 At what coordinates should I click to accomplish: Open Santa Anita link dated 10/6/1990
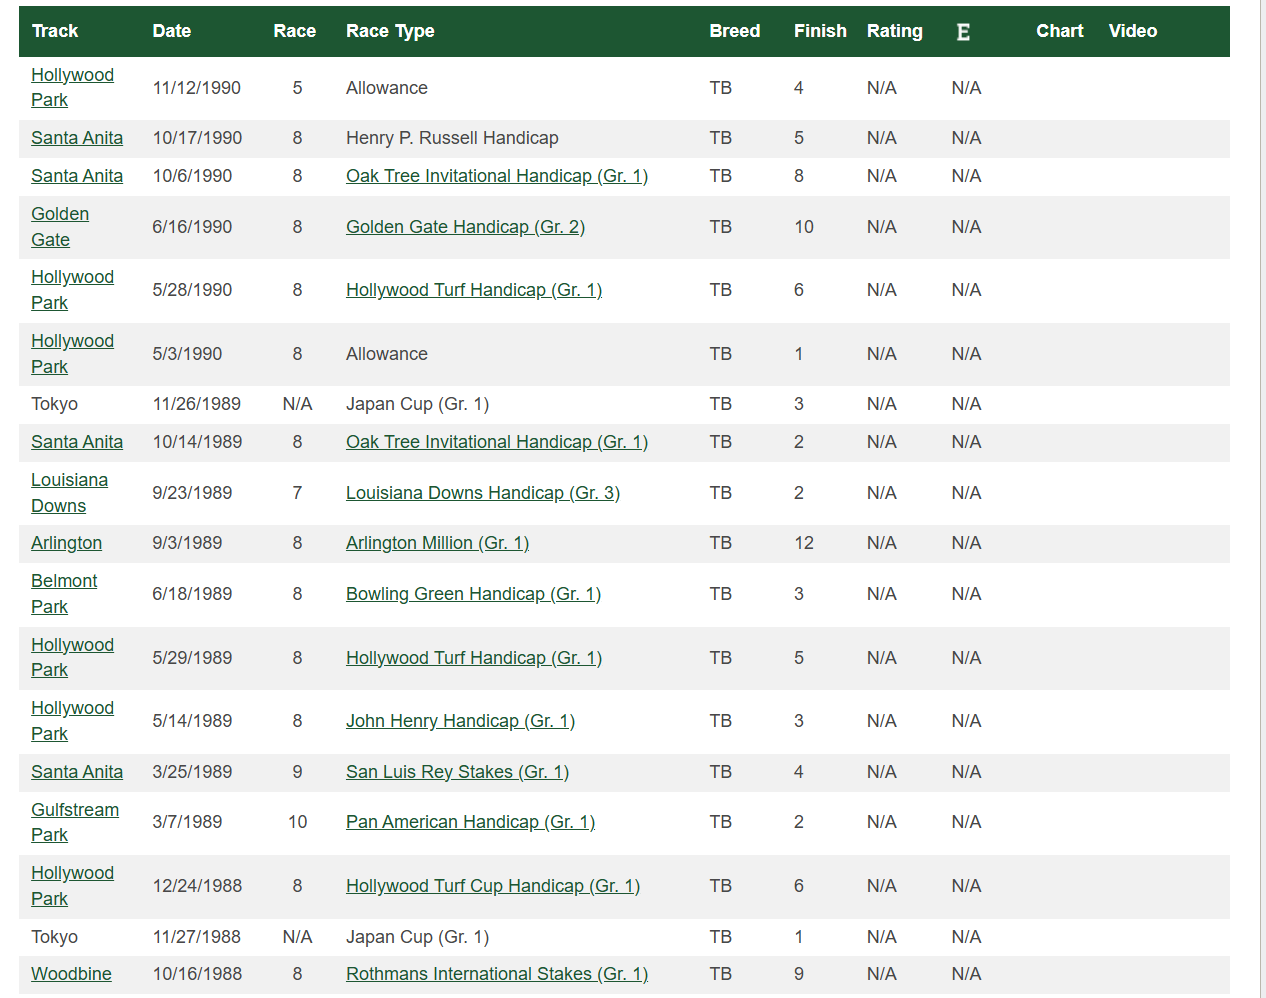click(77, 176)
